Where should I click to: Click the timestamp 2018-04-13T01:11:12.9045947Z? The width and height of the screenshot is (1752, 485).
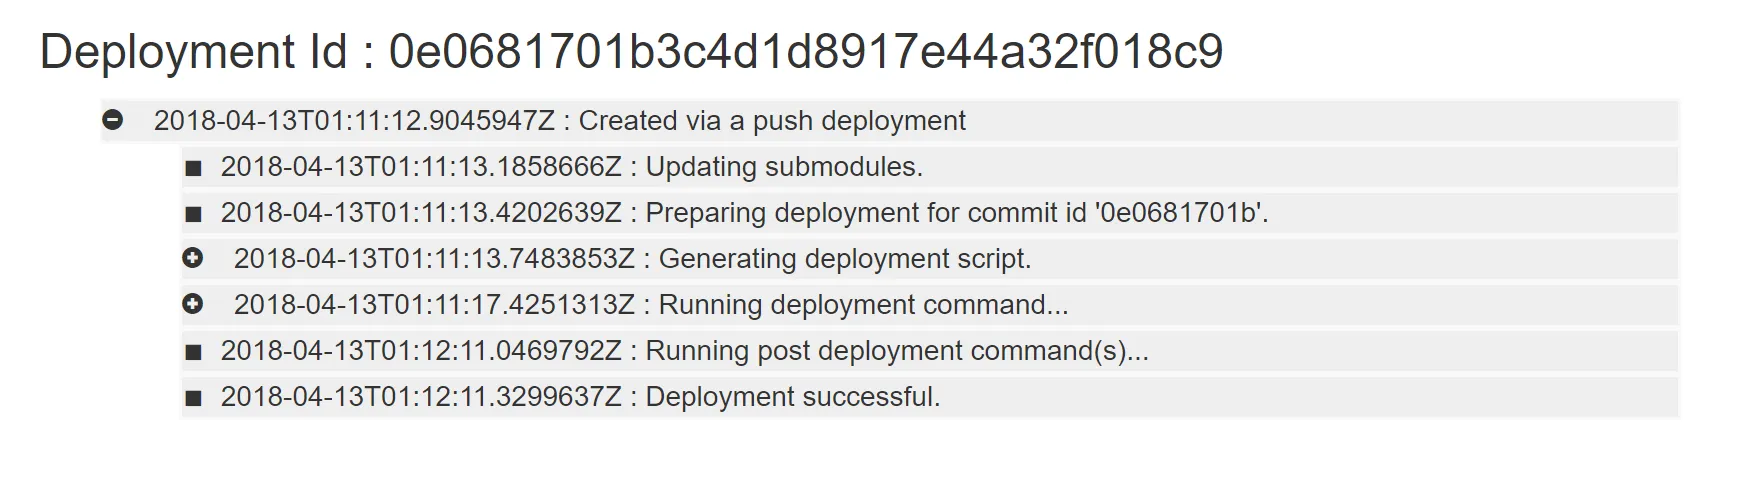point(354,121)
